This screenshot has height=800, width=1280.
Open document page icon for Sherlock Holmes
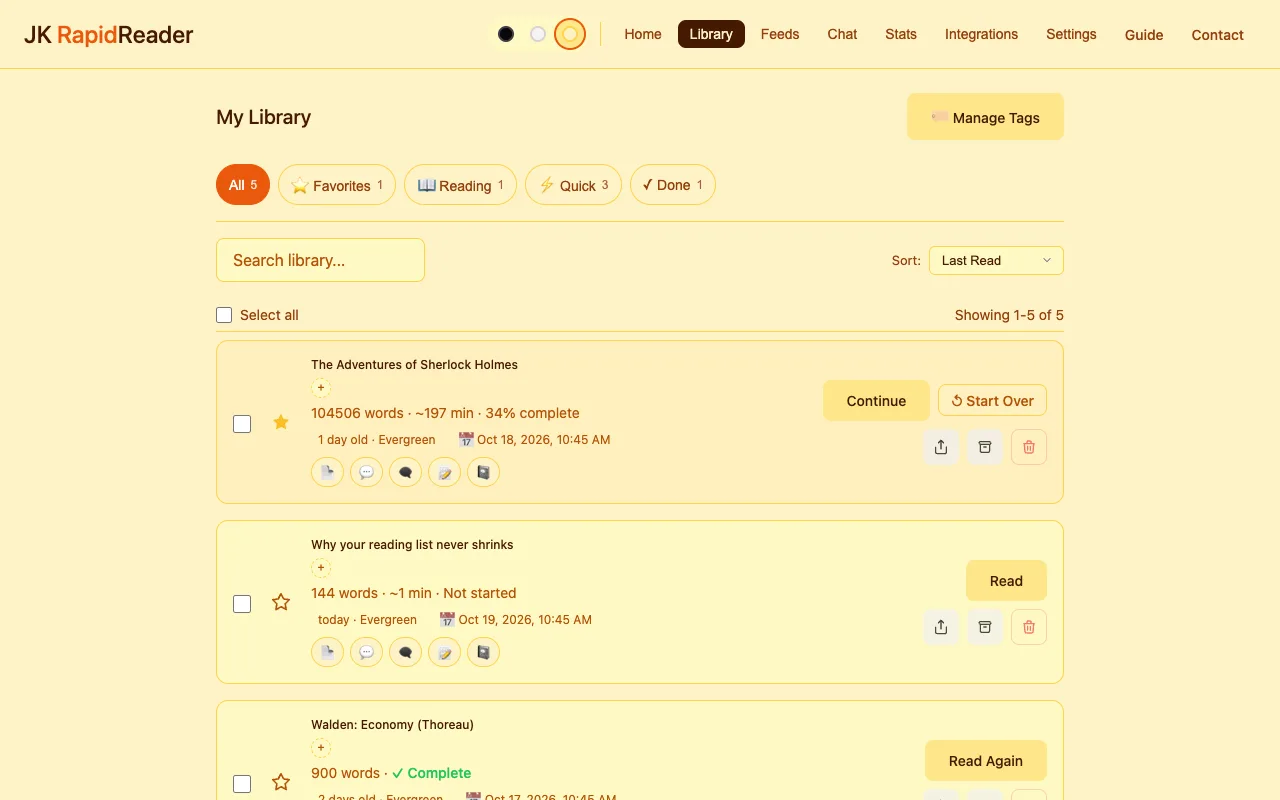click(x=327, y=472)
